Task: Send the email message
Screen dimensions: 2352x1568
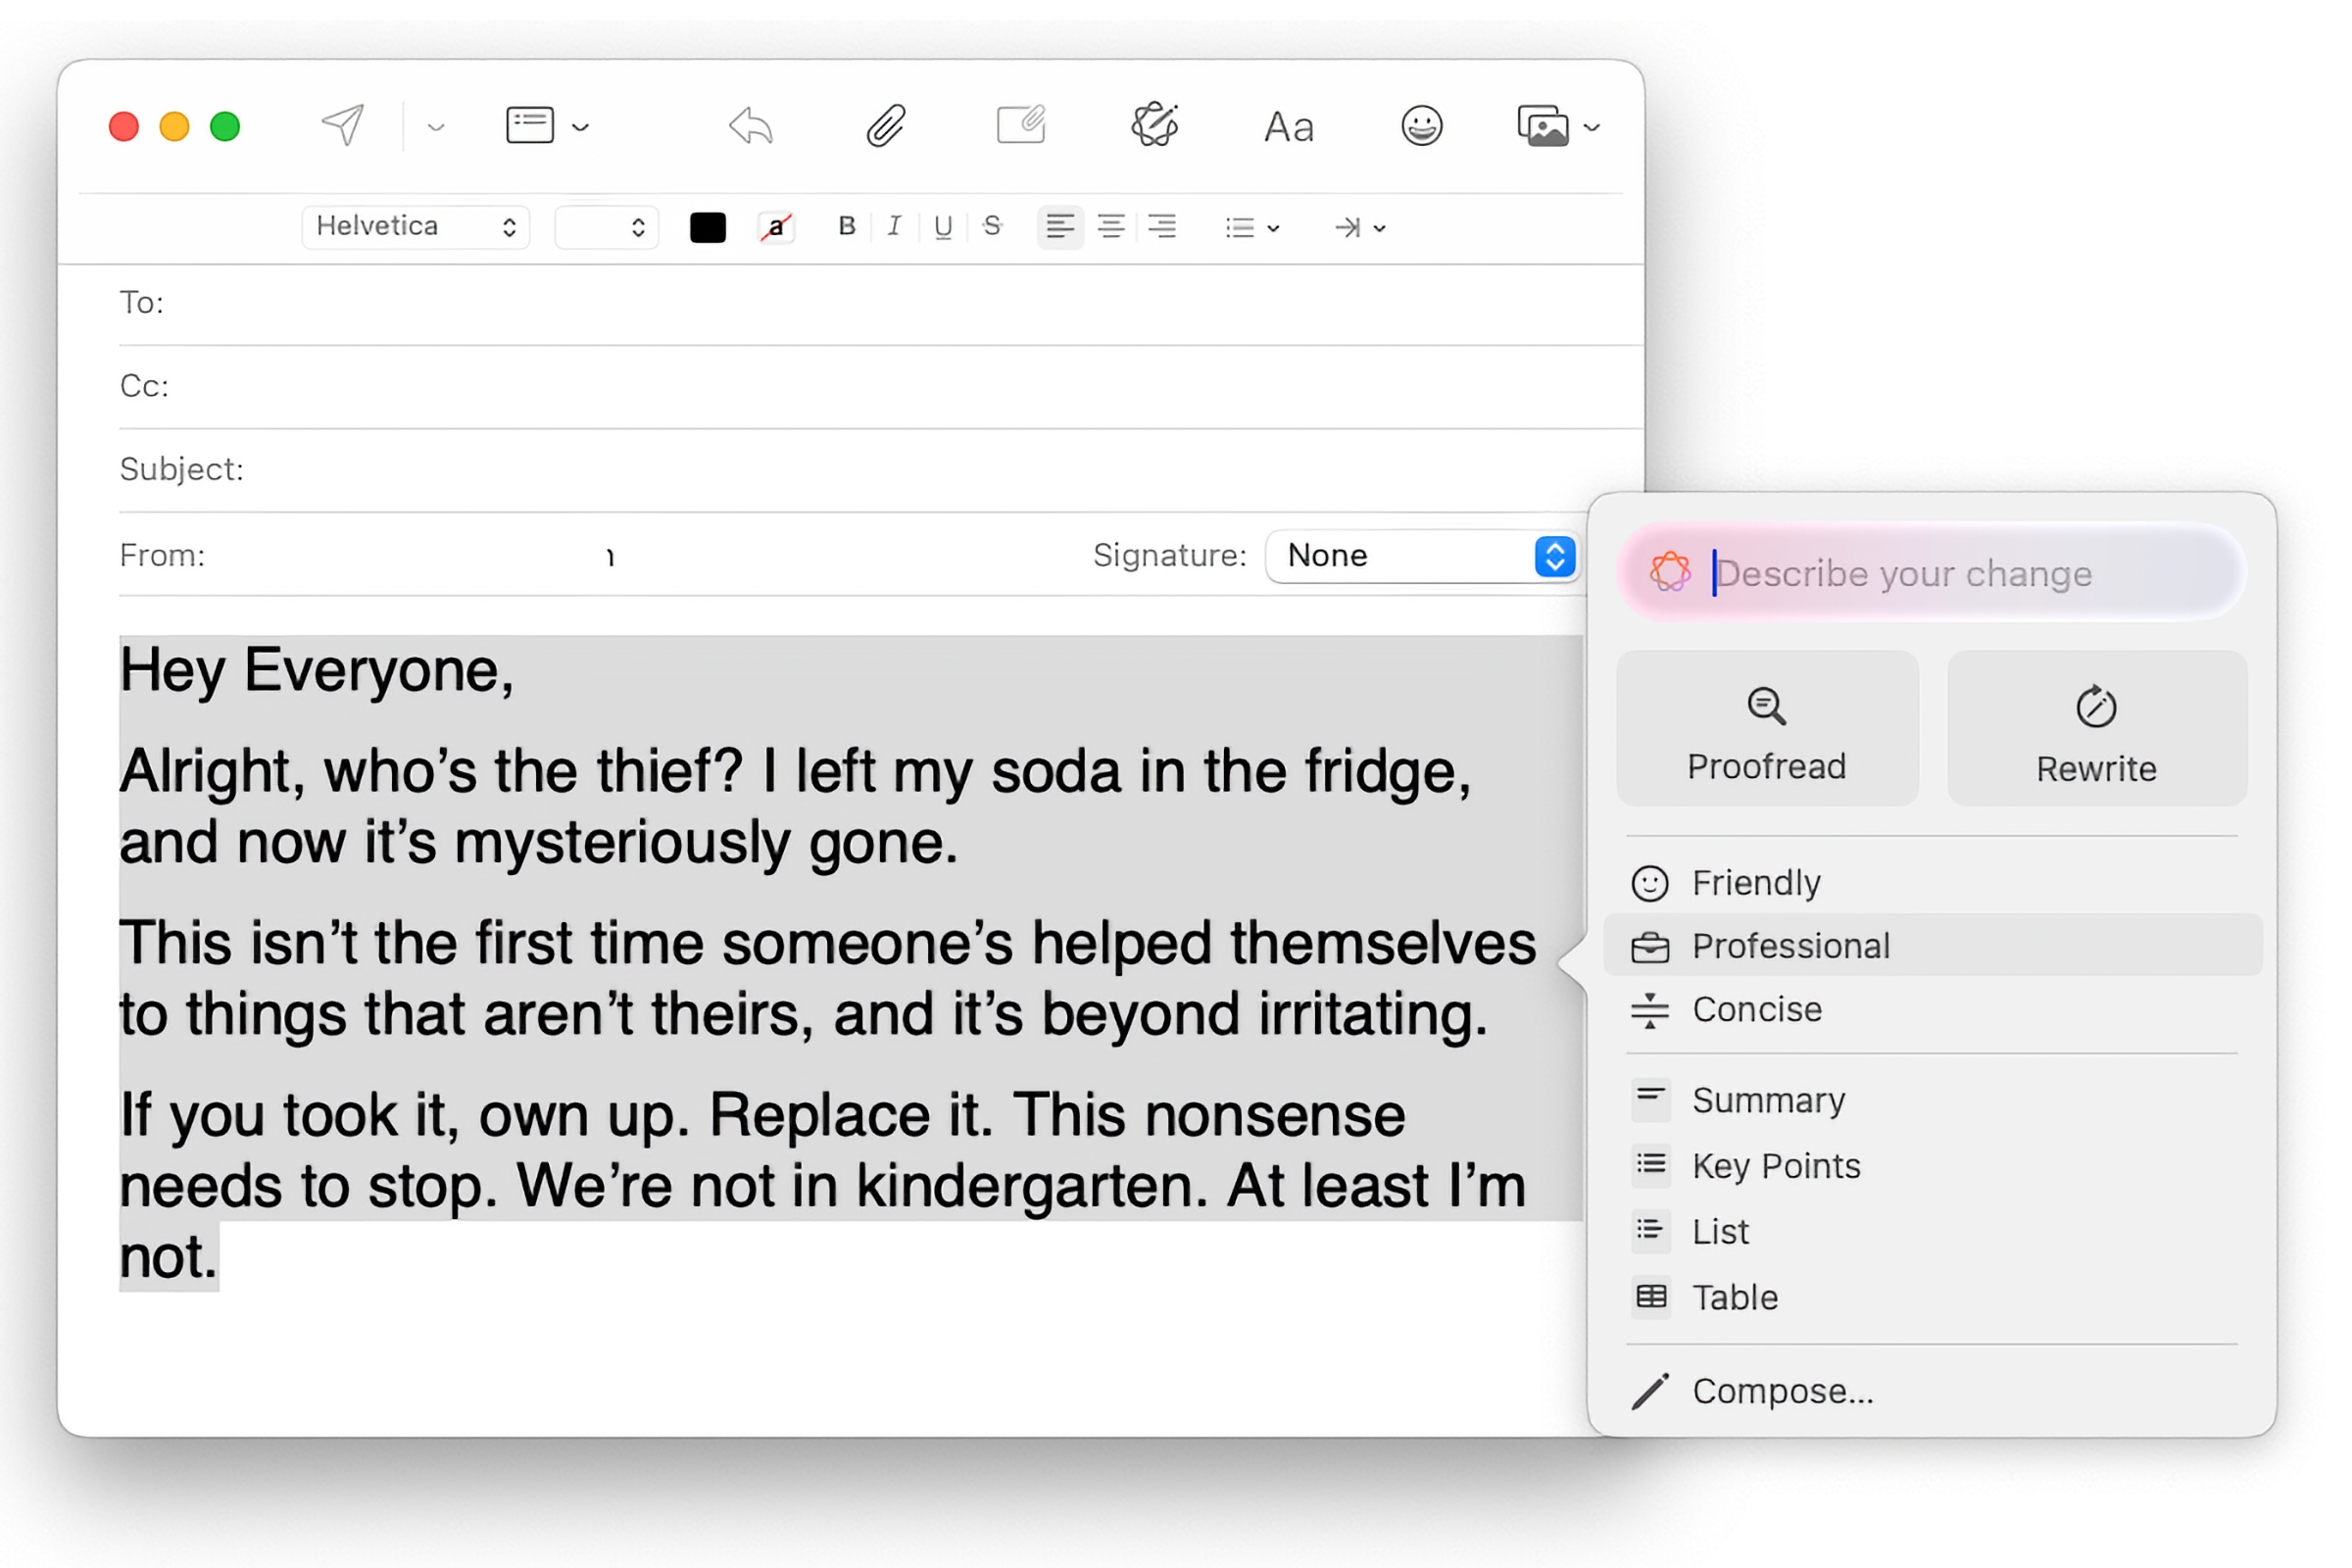Action: point(340,125)
